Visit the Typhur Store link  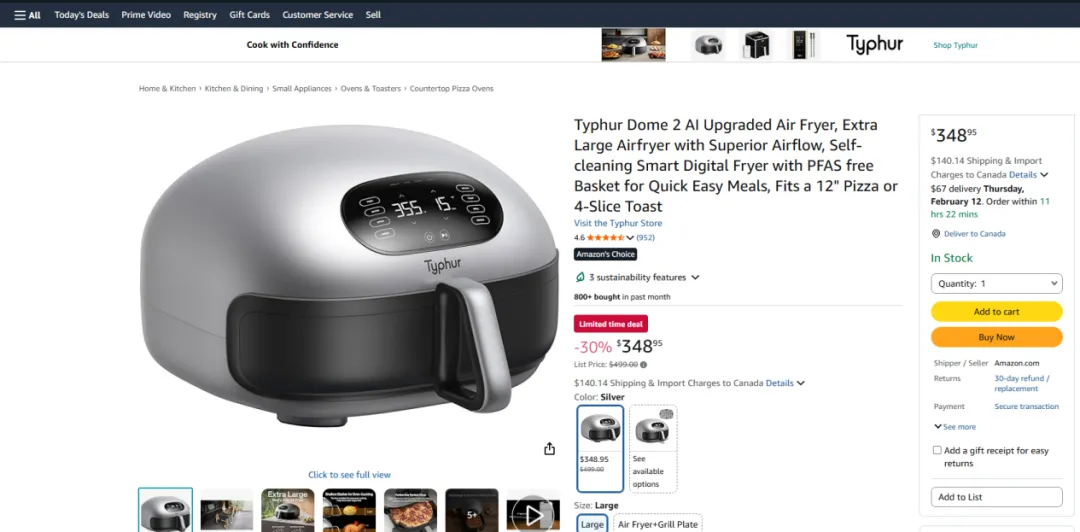[618, 223]
